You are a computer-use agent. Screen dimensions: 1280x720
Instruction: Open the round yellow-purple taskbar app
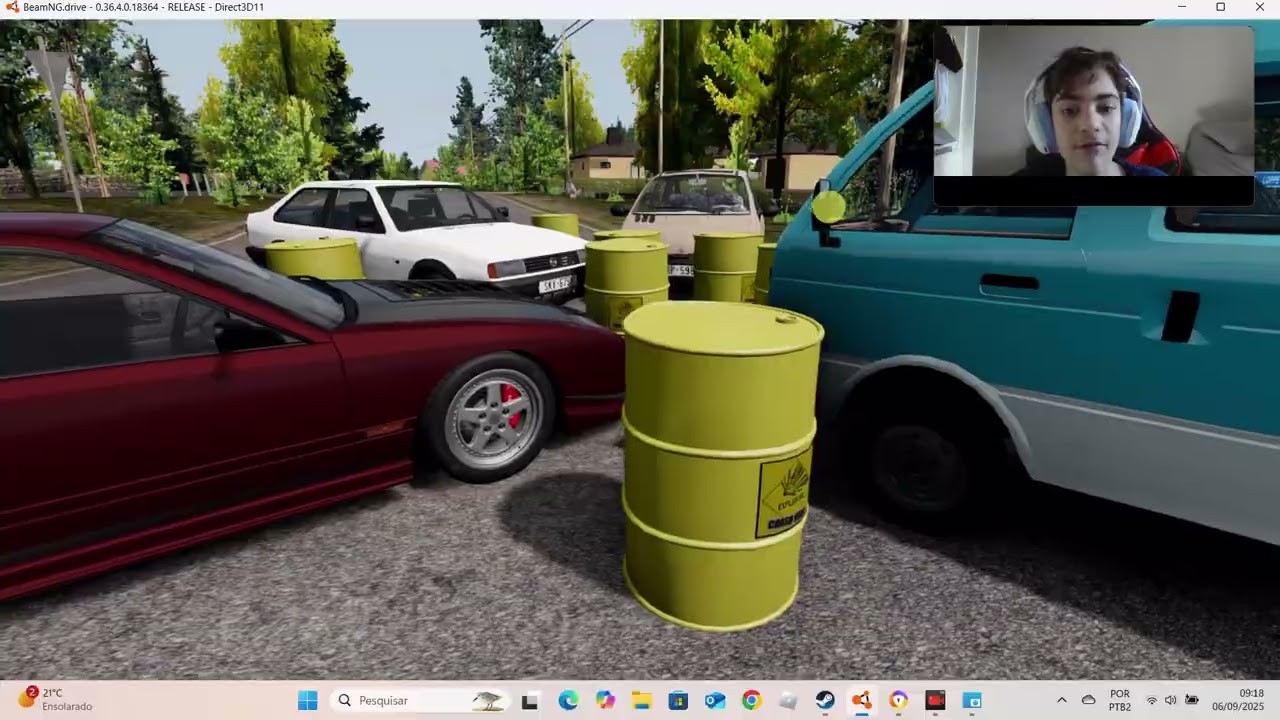coord(898,700)
